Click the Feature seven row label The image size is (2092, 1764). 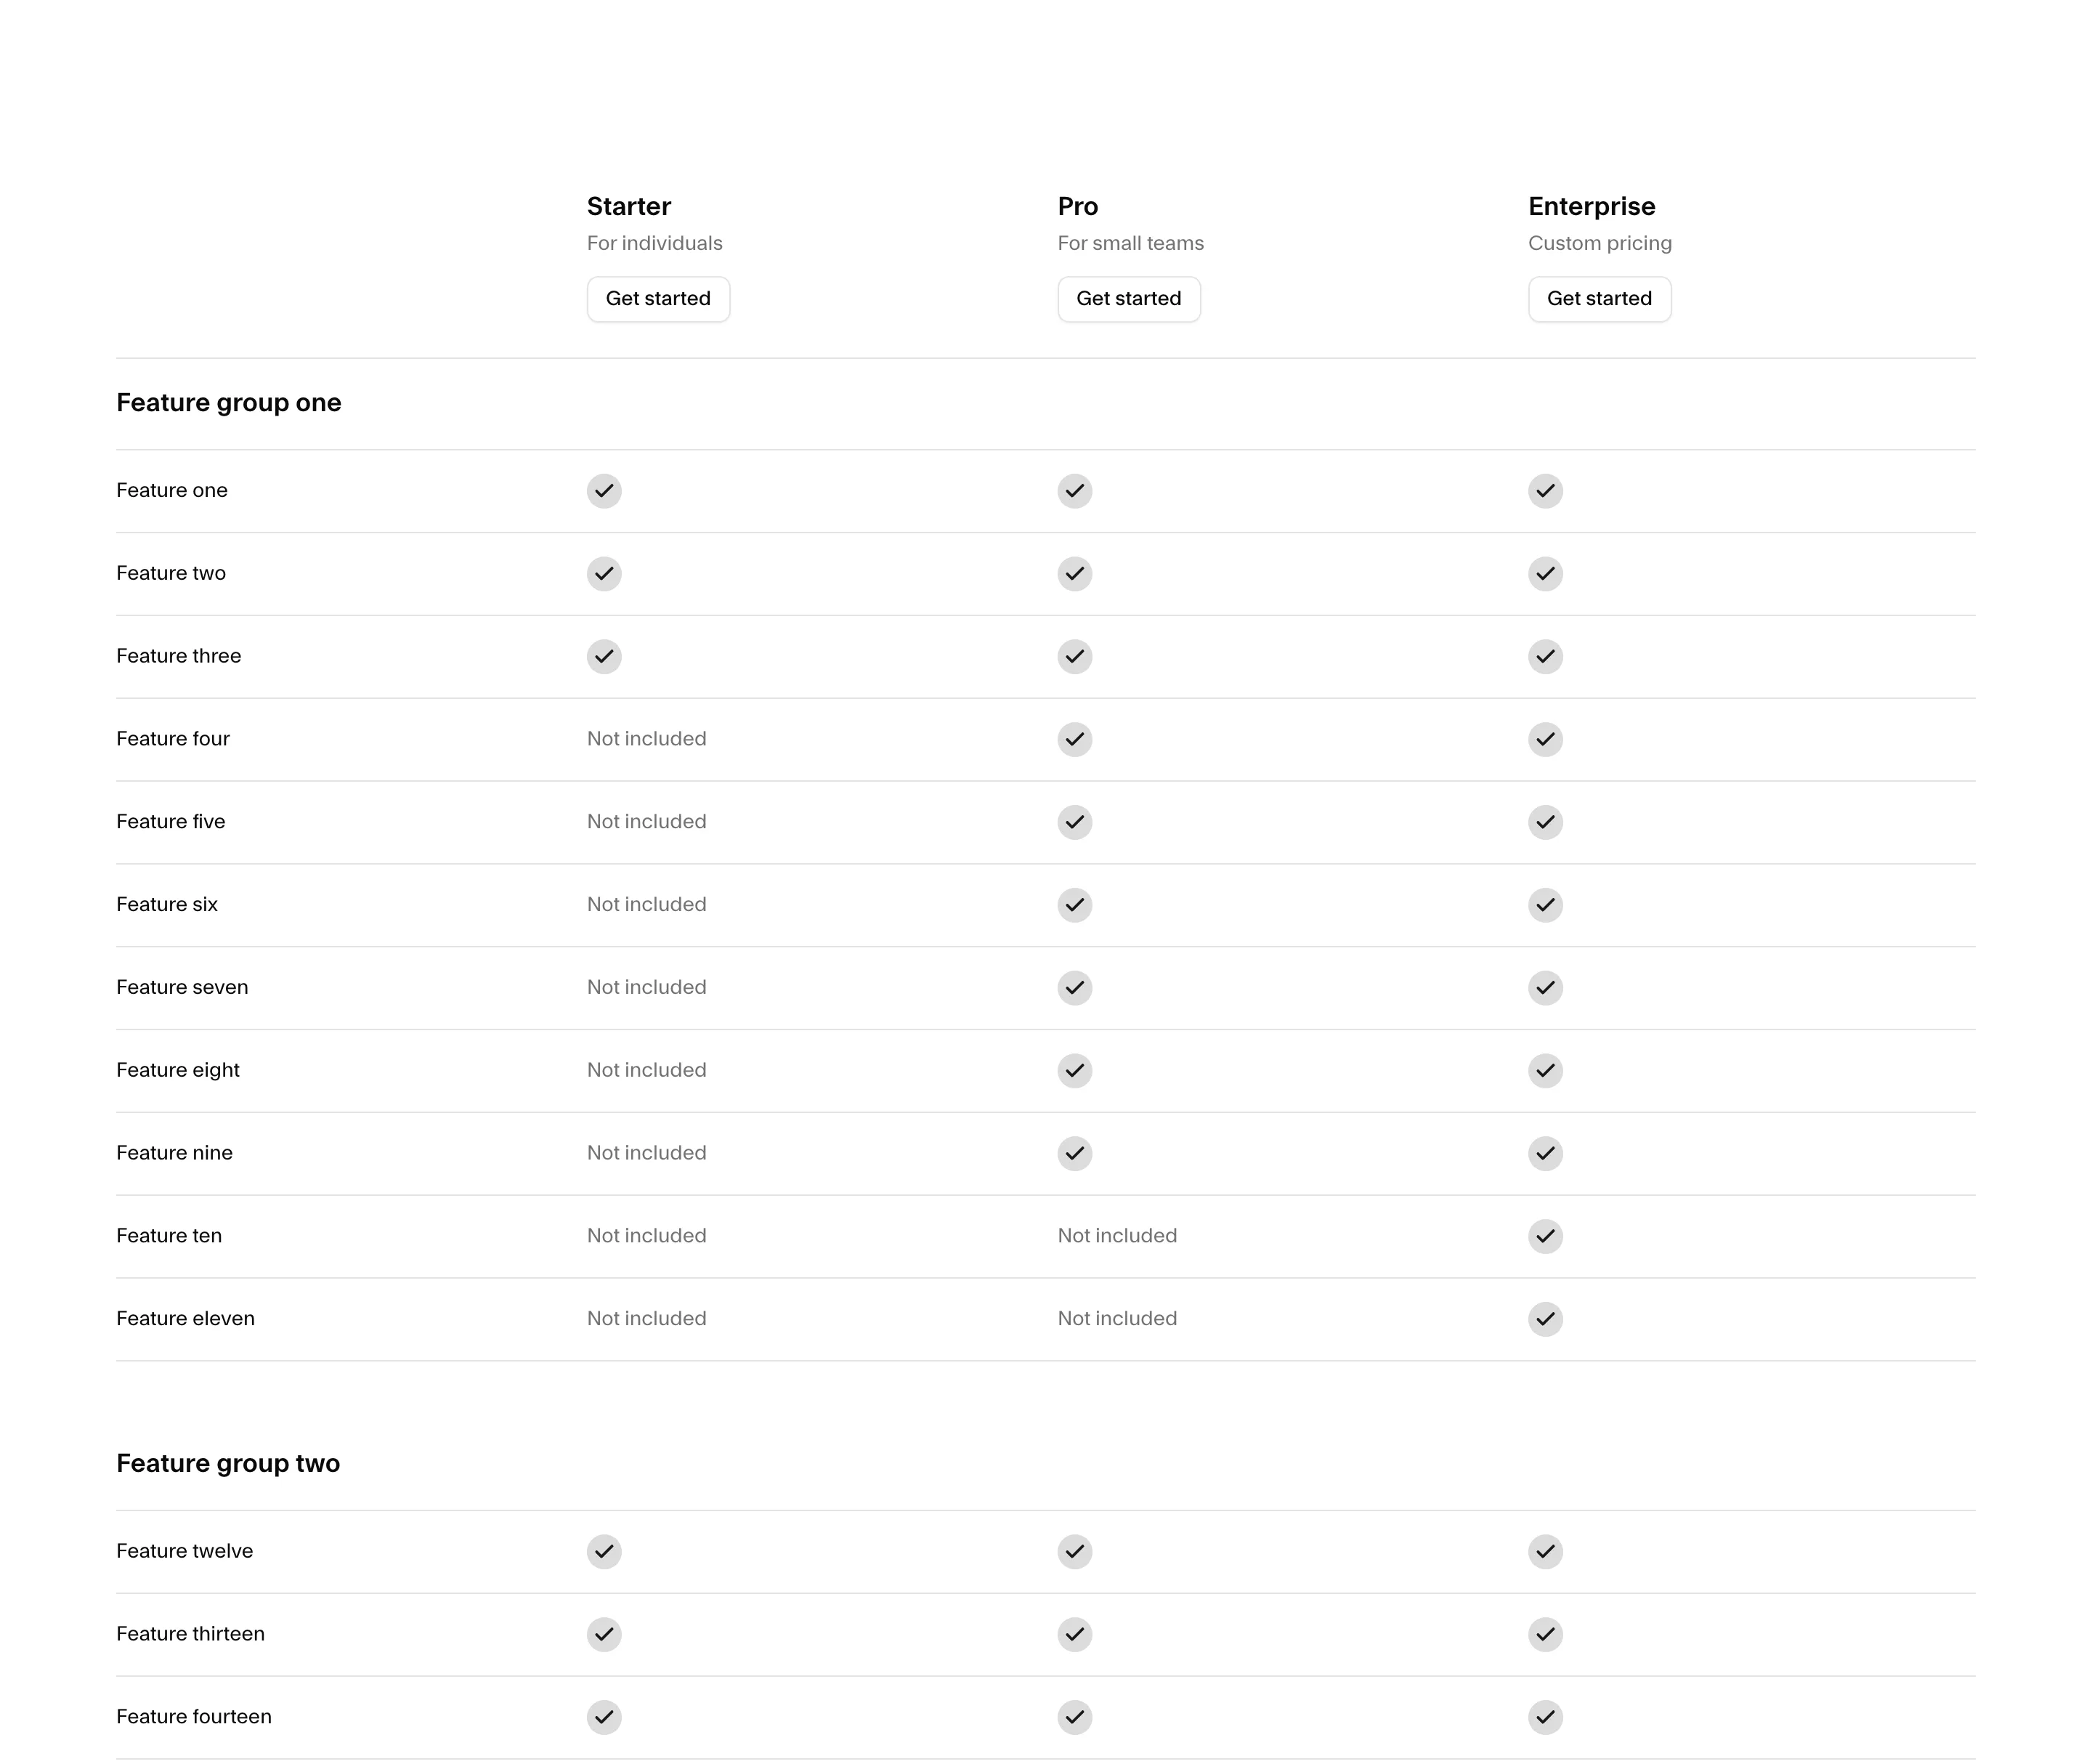pos(182,988)
